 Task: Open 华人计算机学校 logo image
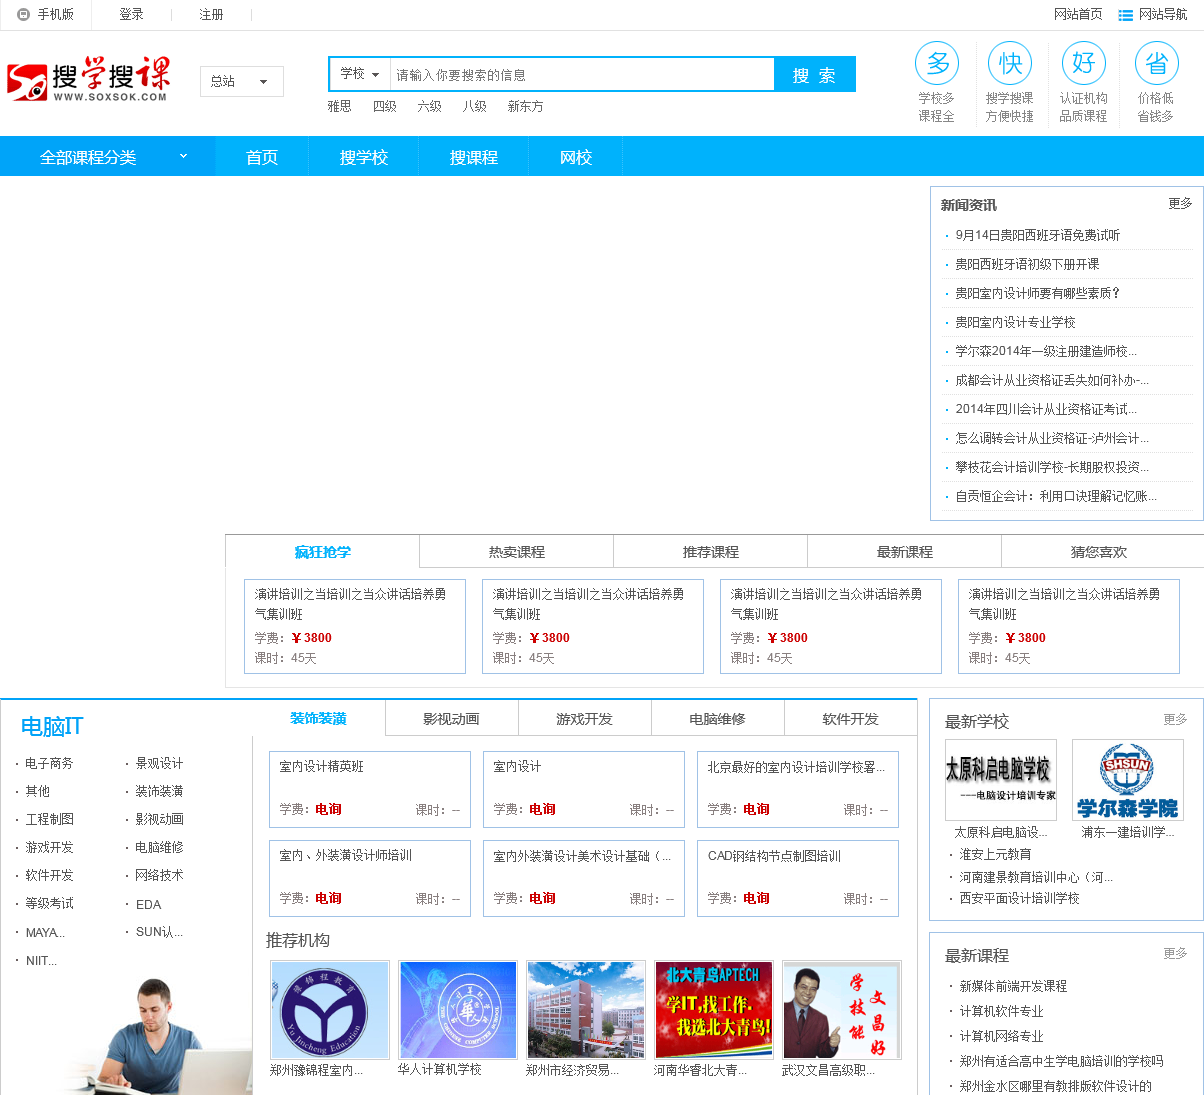click(x=458, y=1010)
